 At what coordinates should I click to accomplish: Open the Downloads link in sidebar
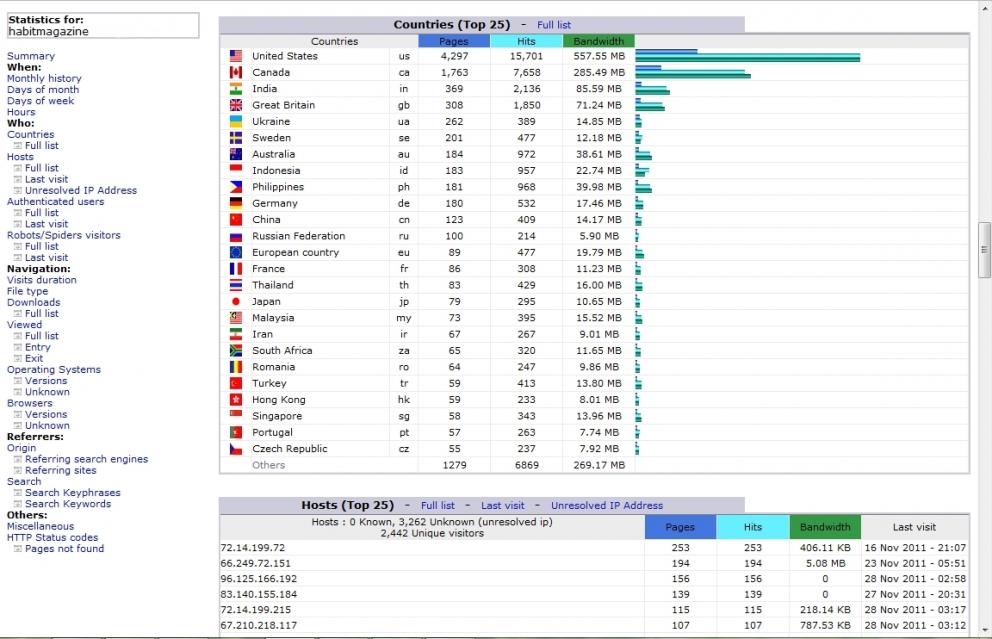click(34, 302)
